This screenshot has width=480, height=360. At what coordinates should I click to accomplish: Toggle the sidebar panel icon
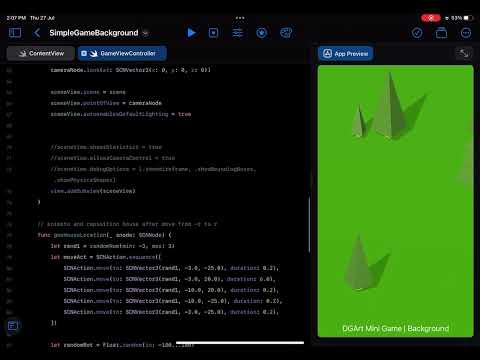click(x=15, y=33)
